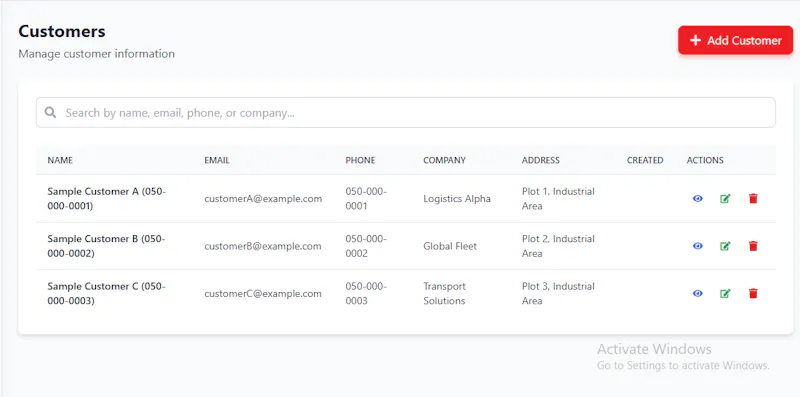Click the CREATED column header
The image size is (800, 397).
(x=645, y=160)
